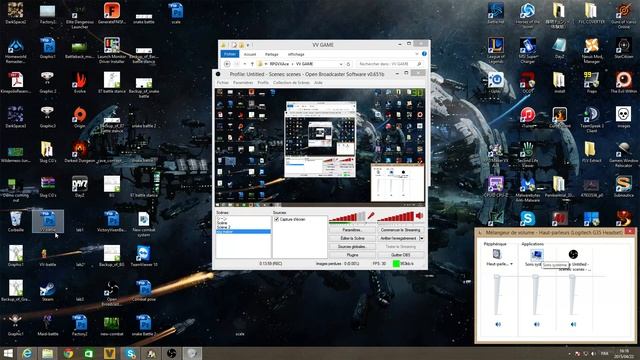Image resolution: width=640 pixels, height=360 pixels.
Task: Open the Aide menu in OBS
Action: coord(318,83)
